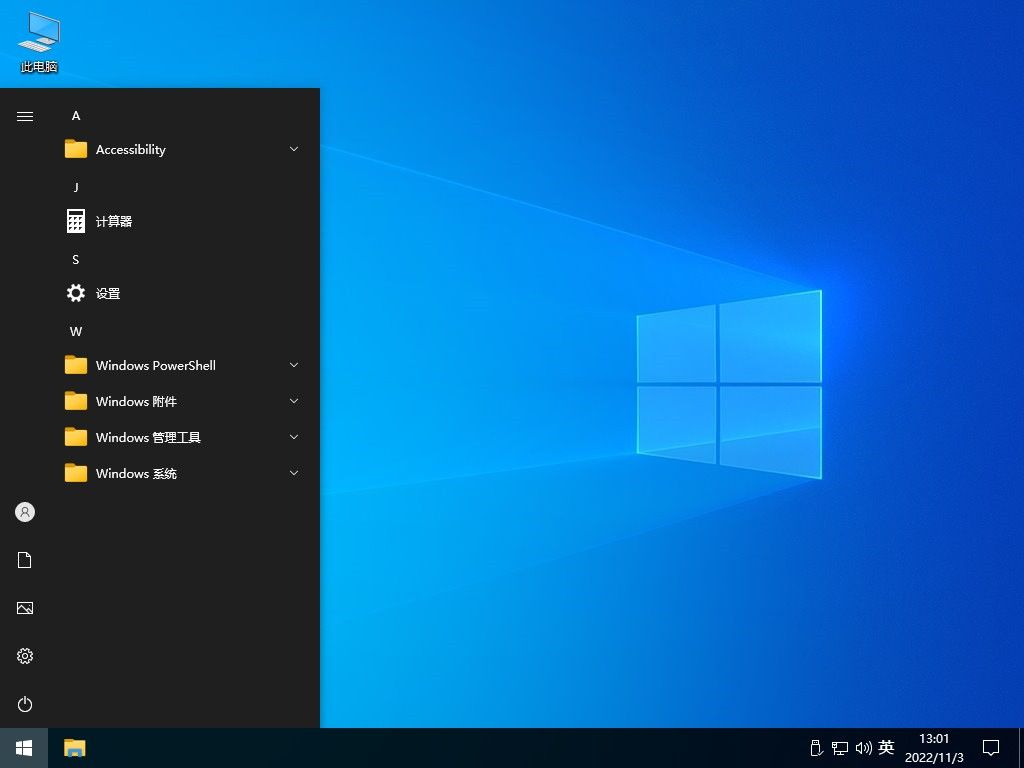Image resolution: width=1024 pixels, height=768 pixels.
Task: Open the notification action center icon
Action: (x=991, y=748)
